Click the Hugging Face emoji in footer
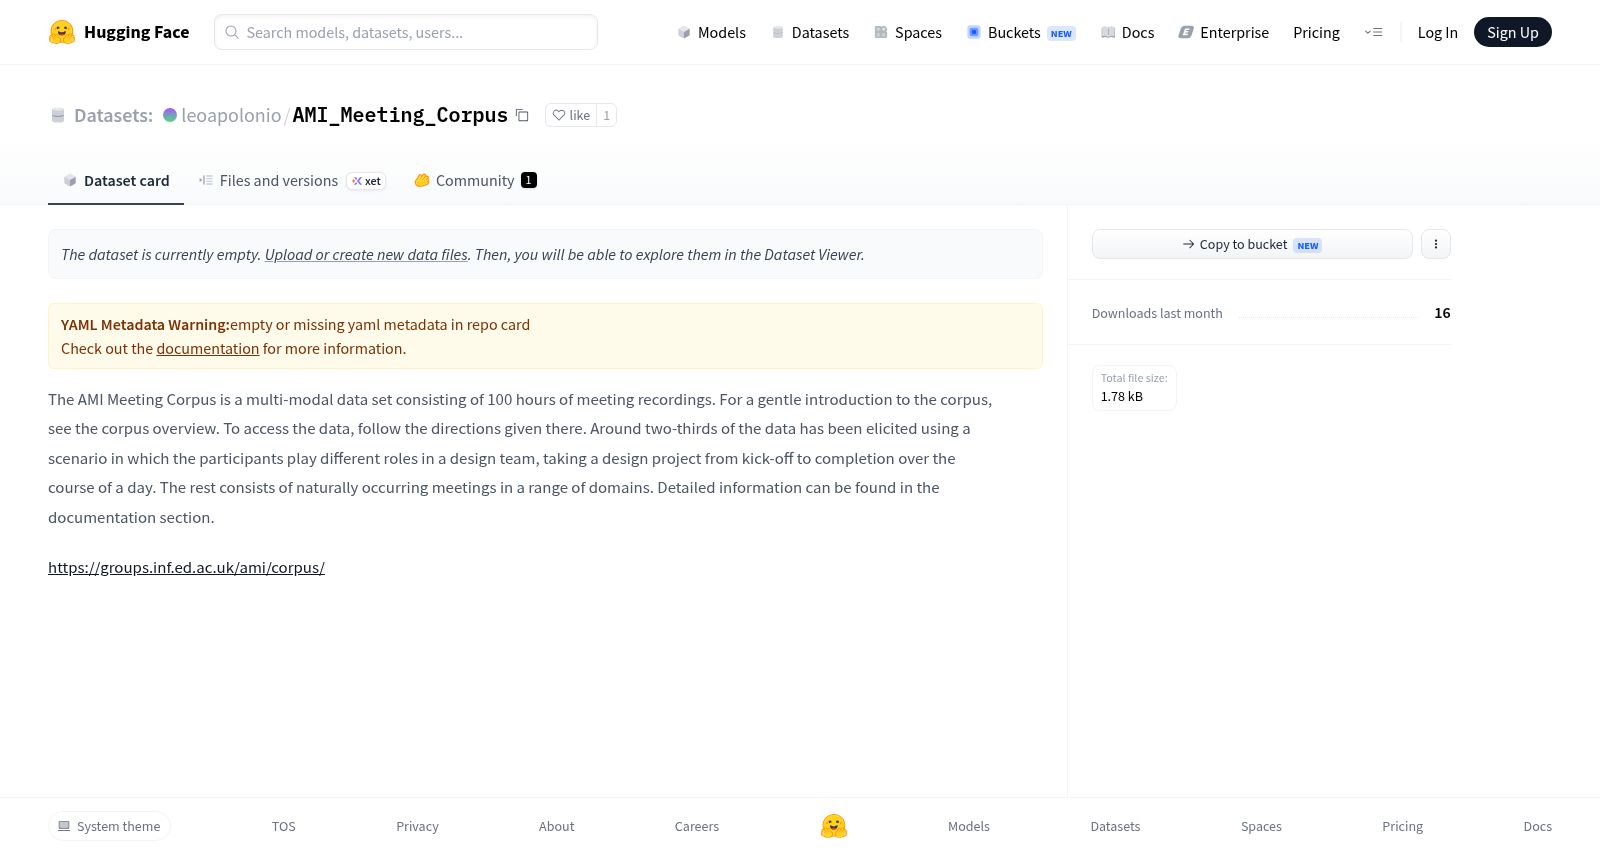1600x861 pixels. 834,826
